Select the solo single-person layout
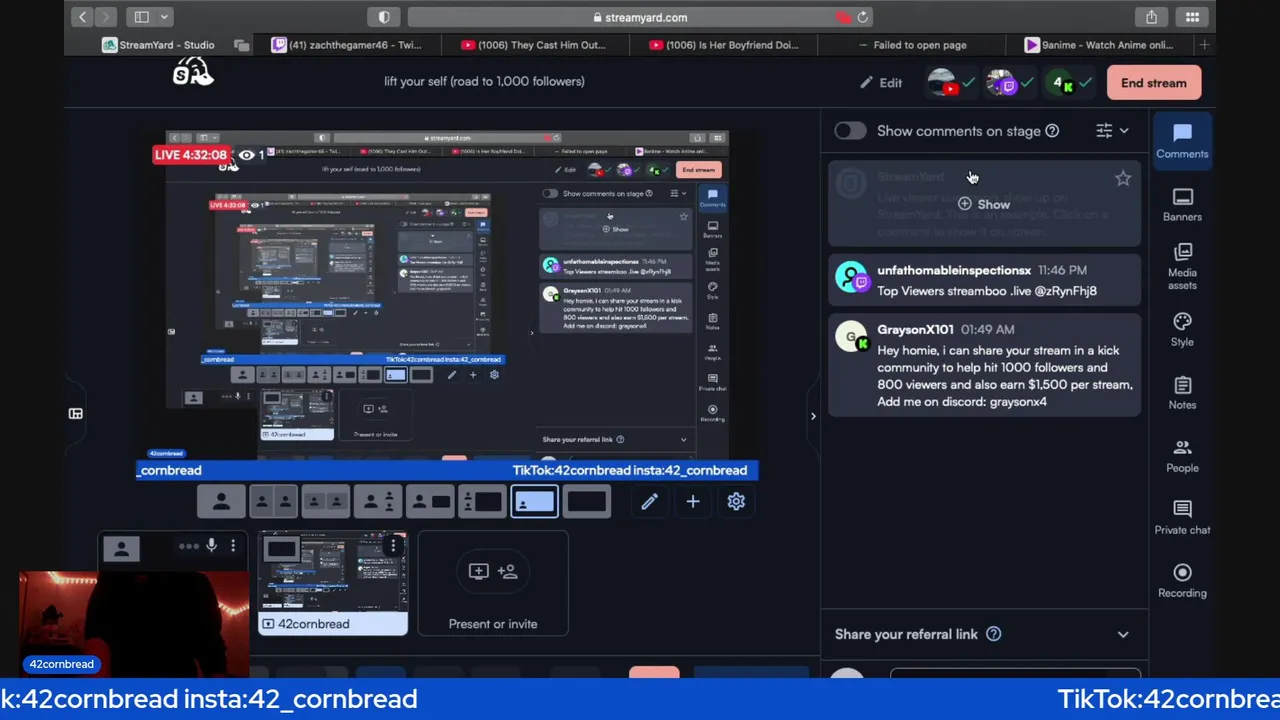This screenshot has height=720, width=1280. click(221, 501)
